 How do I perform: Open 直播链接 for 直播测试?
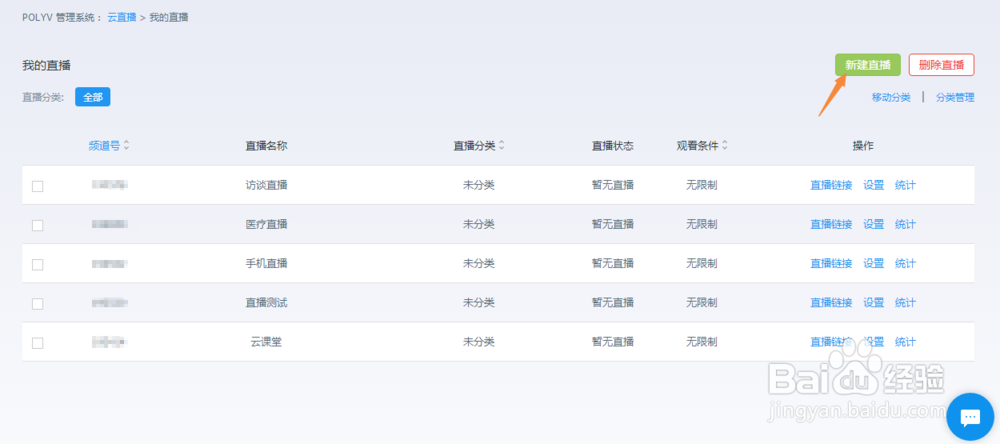point(831,302)
